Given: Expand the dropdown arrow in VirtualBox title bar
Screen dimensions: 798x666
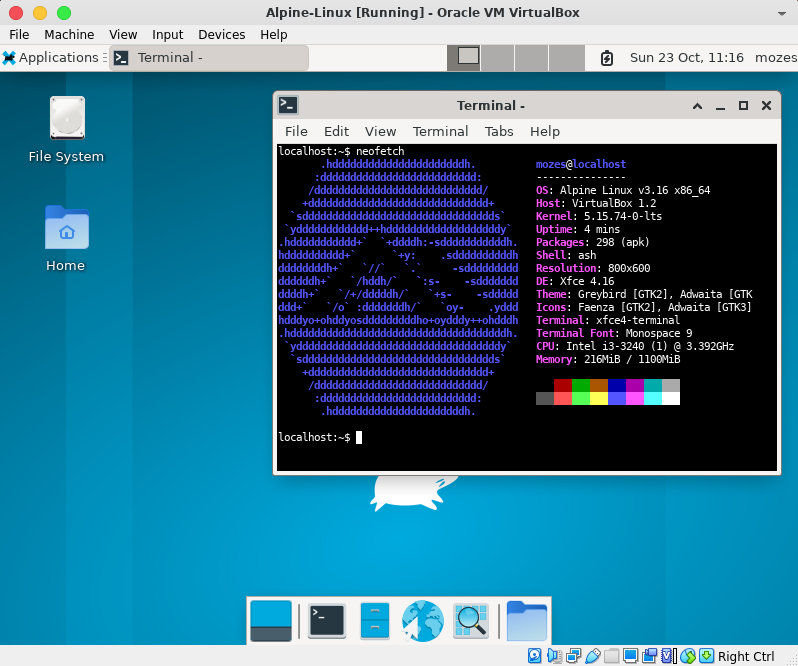Looking at the screenshot, I should [x=782, y=13].
